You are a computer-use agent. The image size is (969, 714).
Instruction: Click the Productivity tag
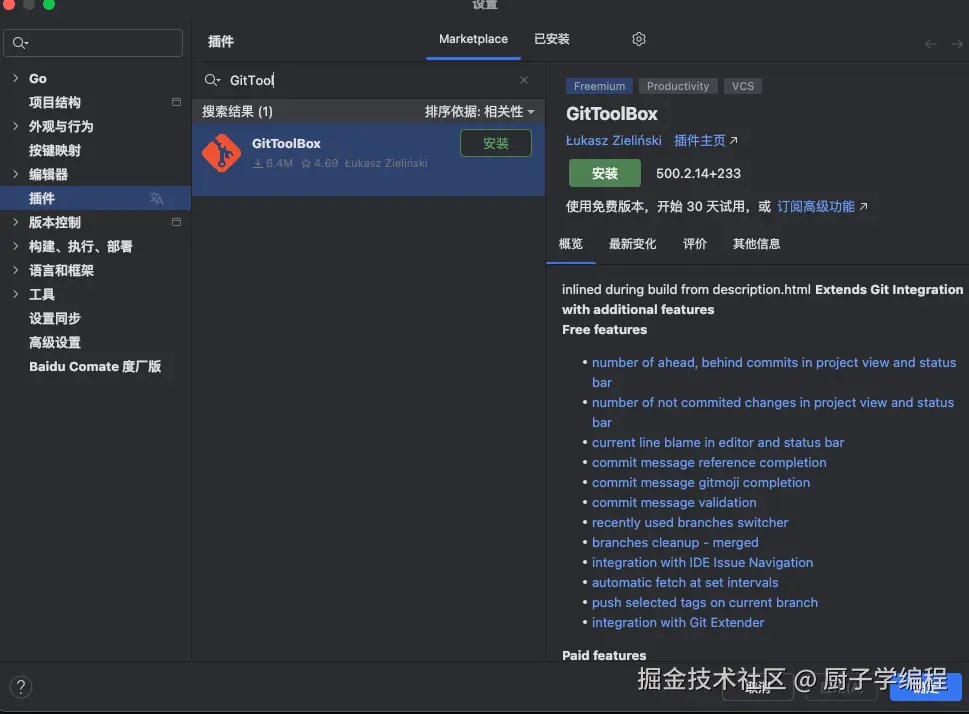point(678,86)
